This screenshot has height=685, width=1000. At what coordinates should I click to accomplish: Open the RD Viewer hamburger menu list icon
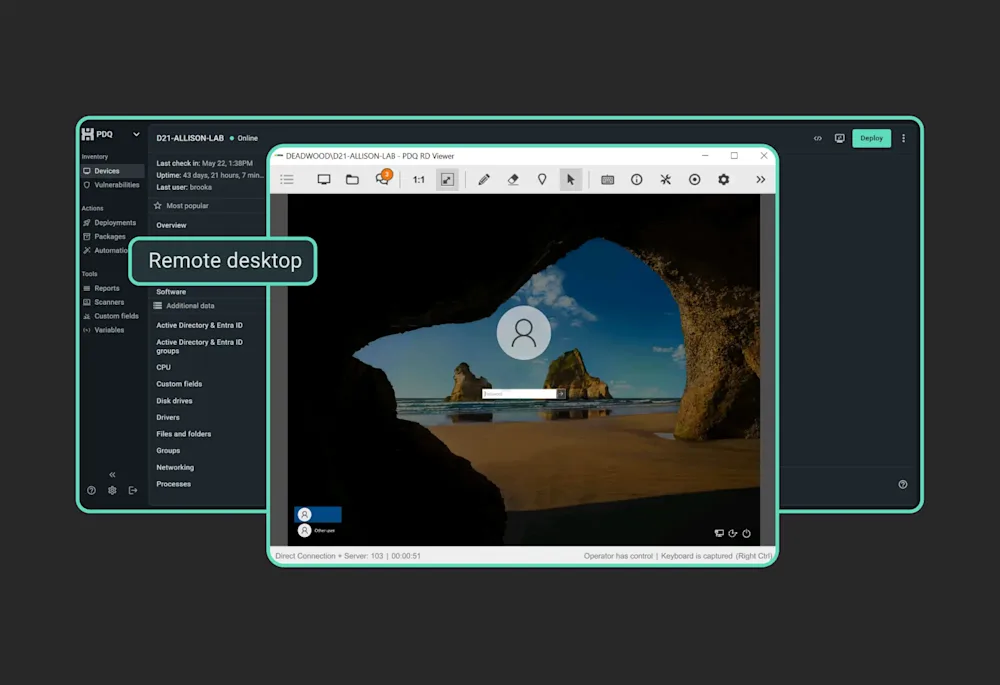pos(287,180)
